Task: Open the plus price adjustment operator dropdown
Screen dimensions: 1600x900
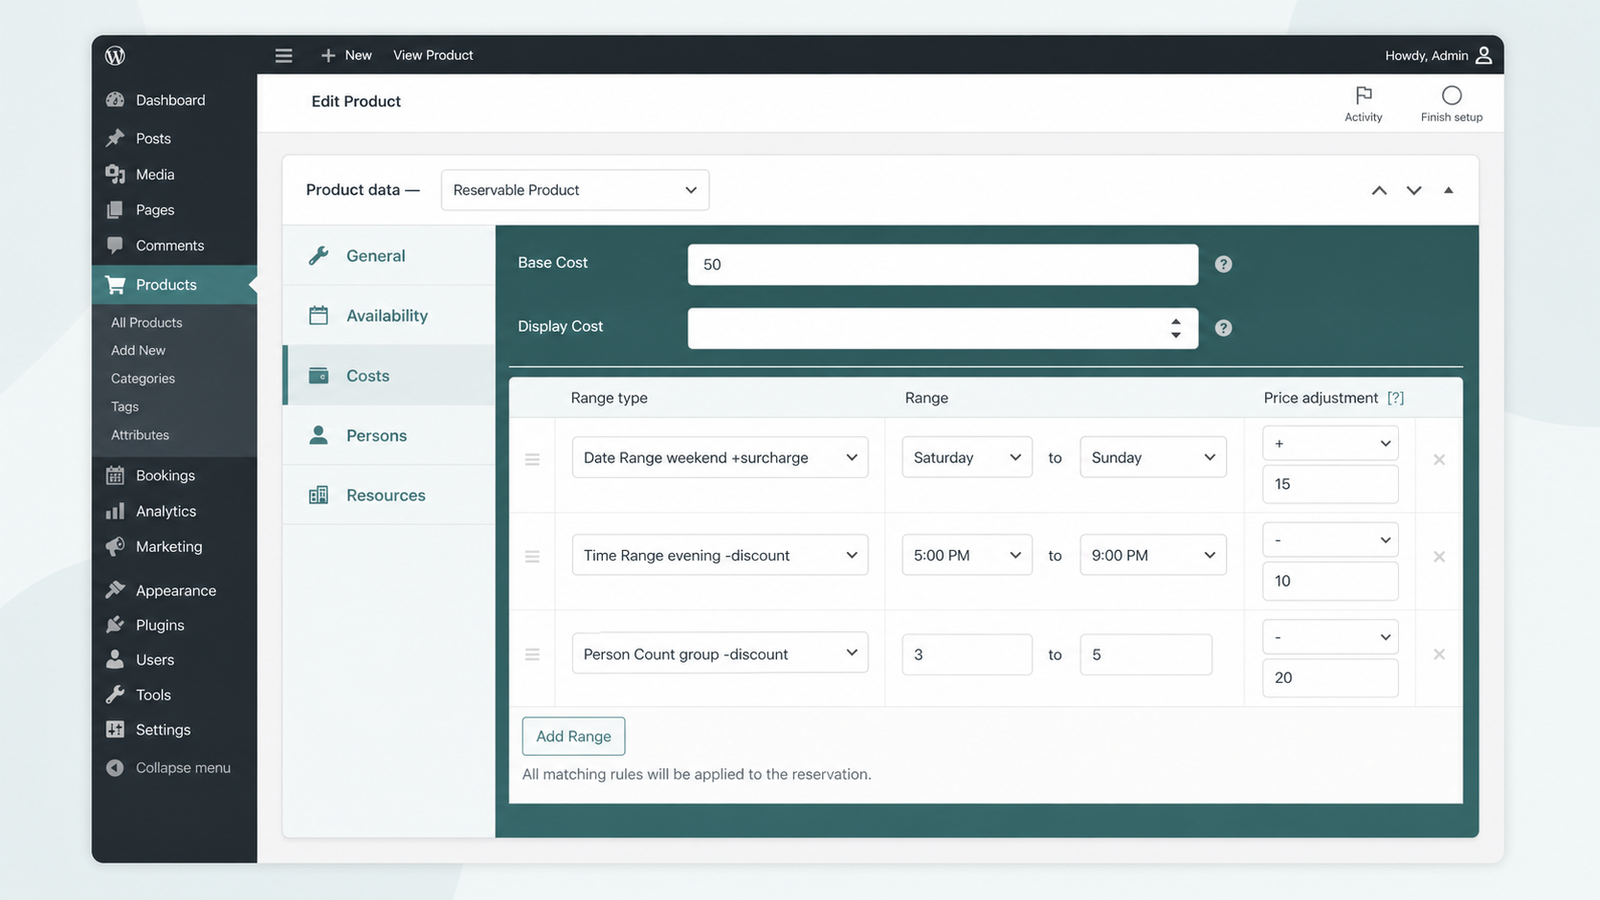Action: point(1330,443)
